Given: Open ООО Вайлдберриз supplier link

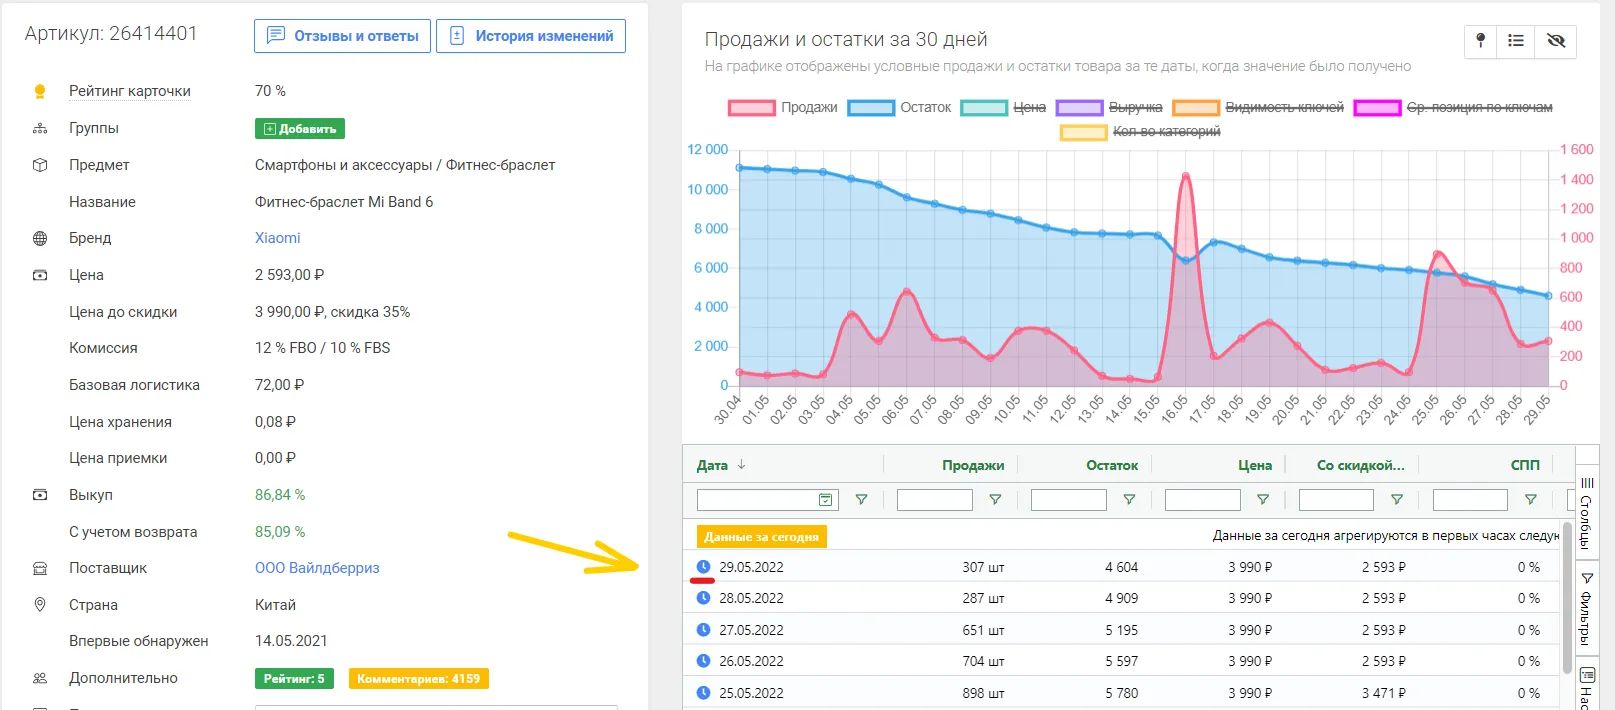Looking at the screenshot, I should coord(317,568).
